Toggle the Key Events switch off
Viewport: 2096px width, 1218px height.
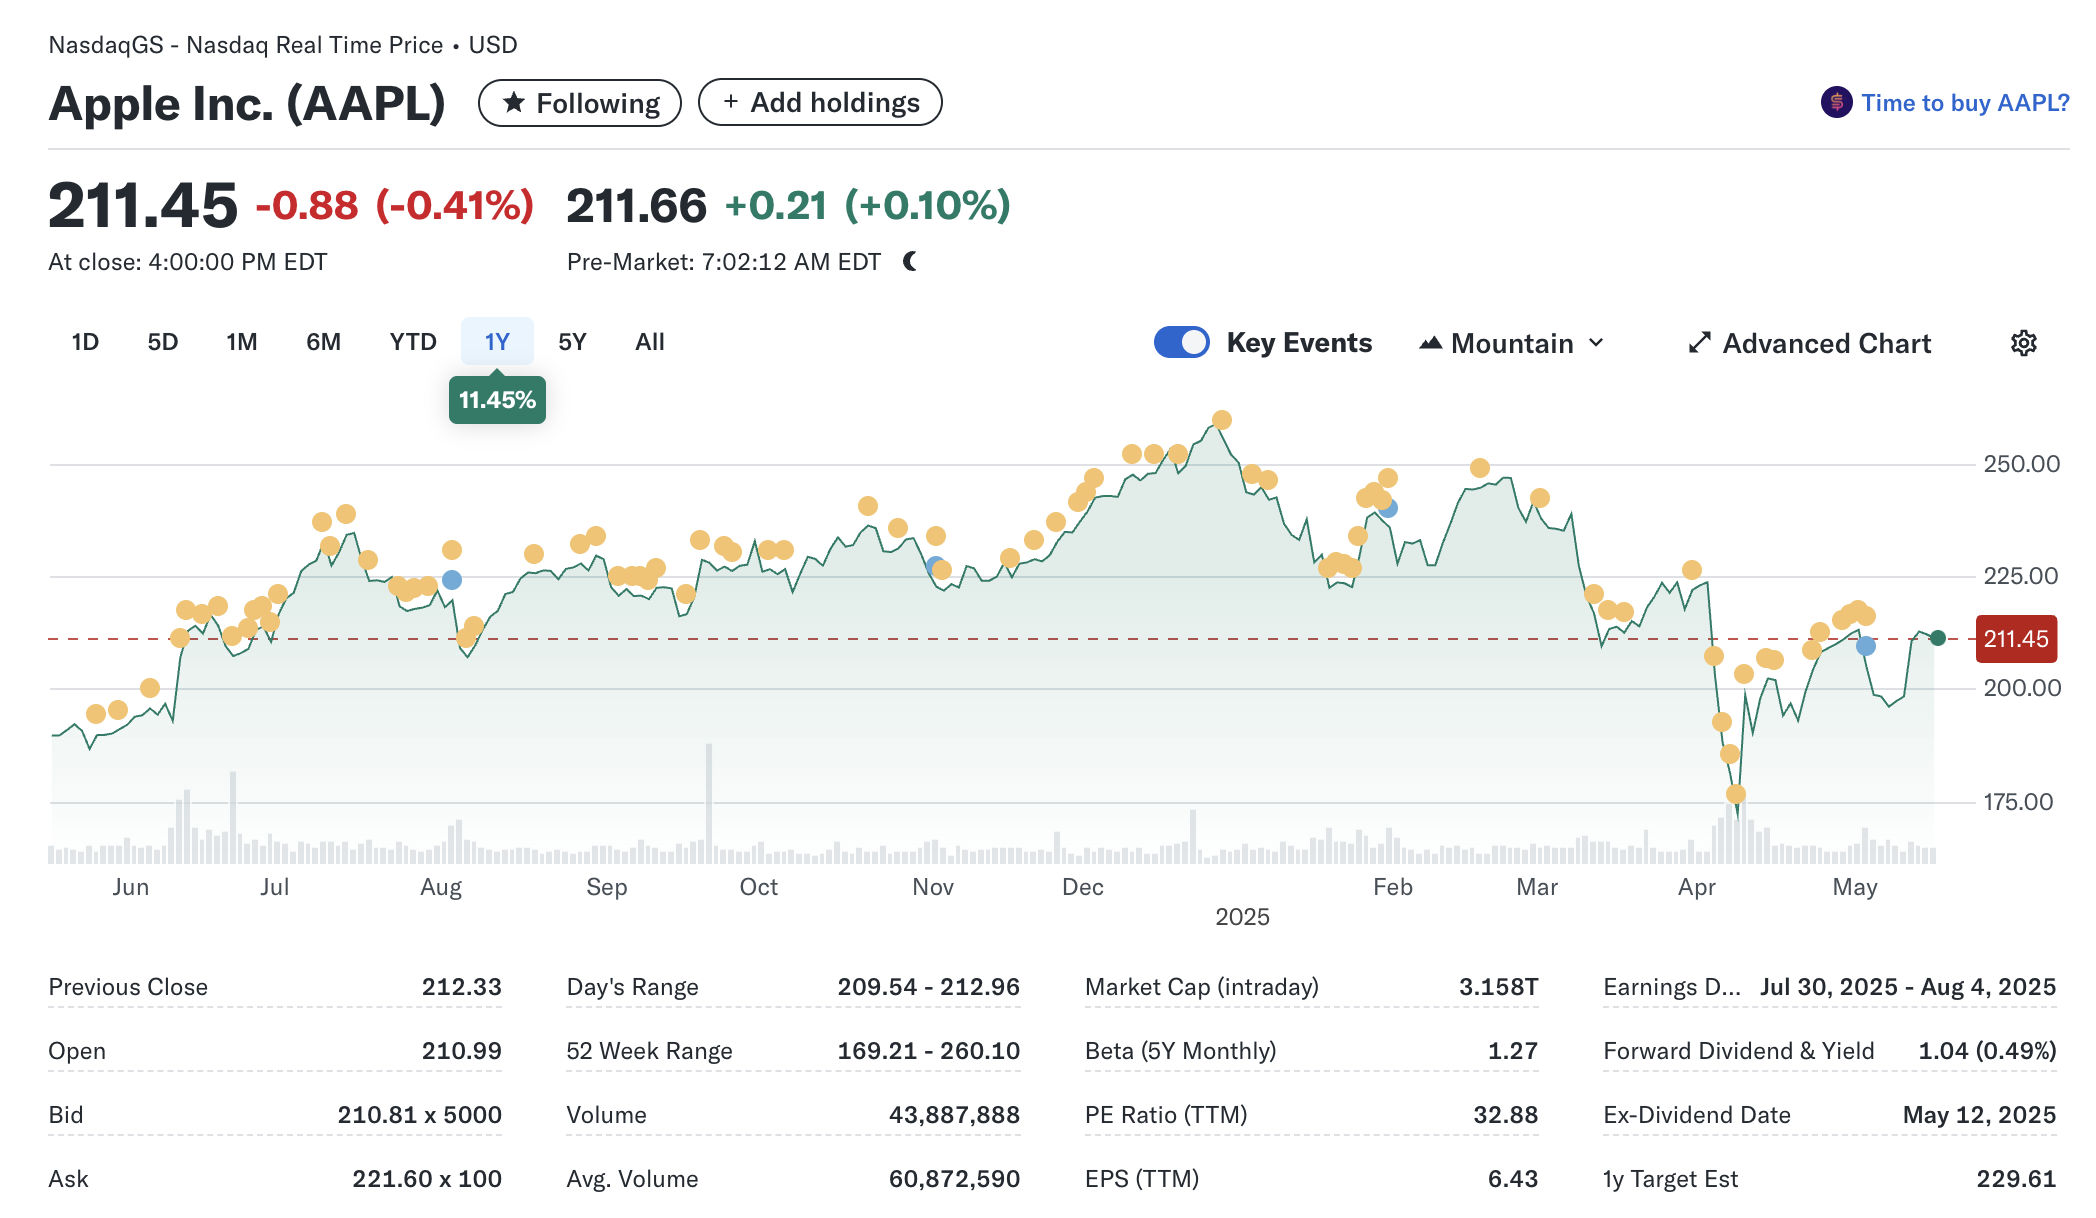pos(1182,342)
